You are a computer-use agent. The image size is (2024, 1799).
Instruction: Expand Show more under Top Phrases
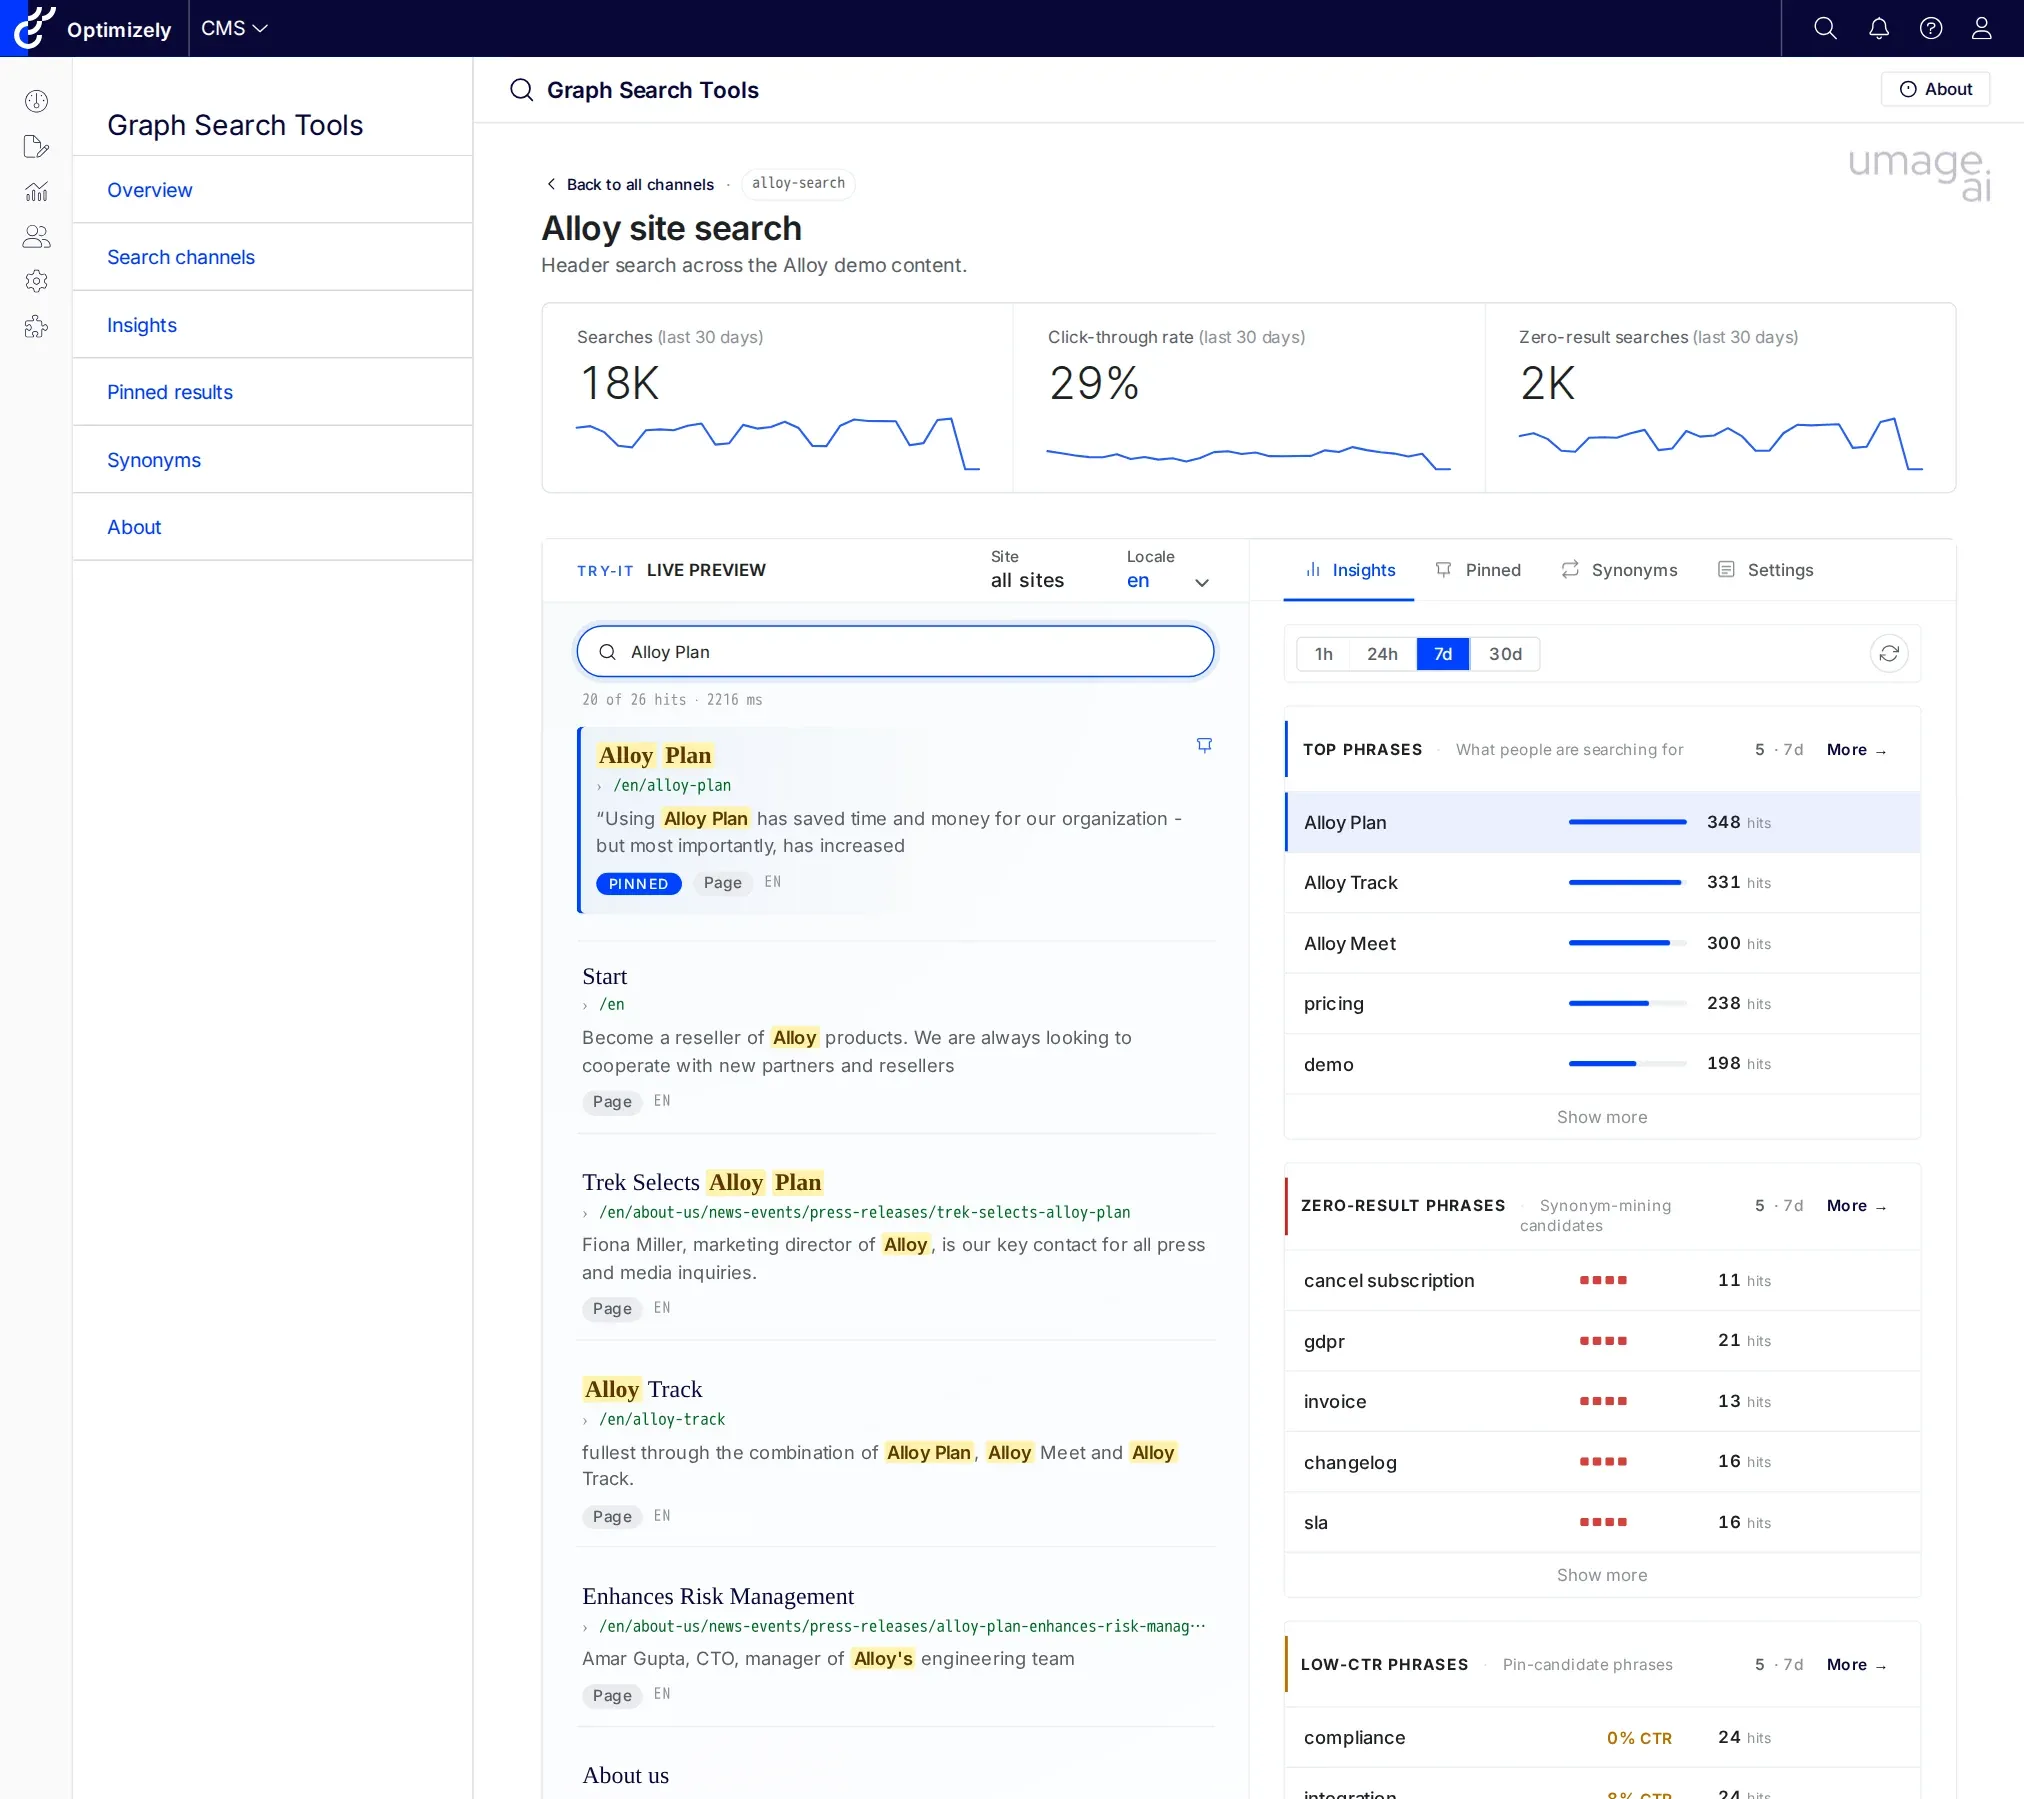coord(1601,1117)
